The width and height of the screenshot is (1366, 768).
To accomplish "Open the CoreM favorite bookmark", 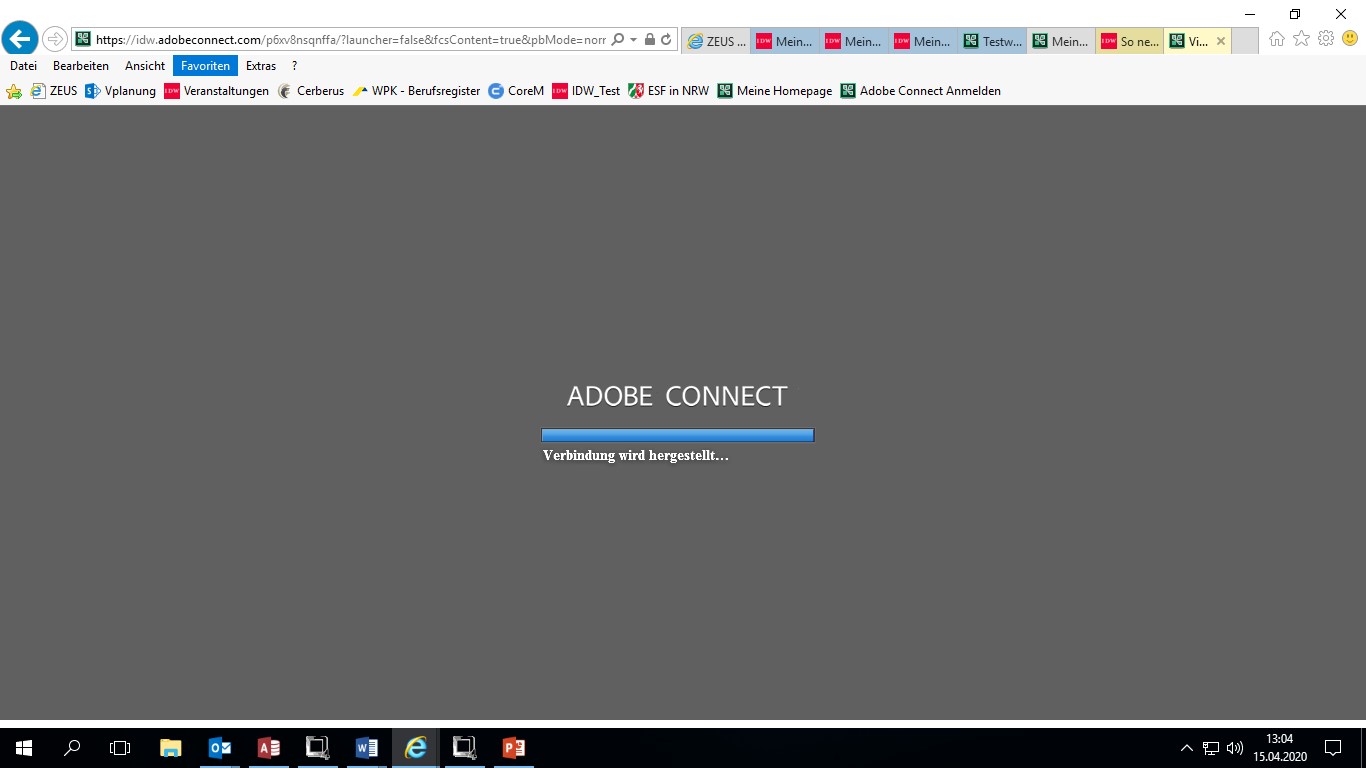I will click(x=516, y=91).
